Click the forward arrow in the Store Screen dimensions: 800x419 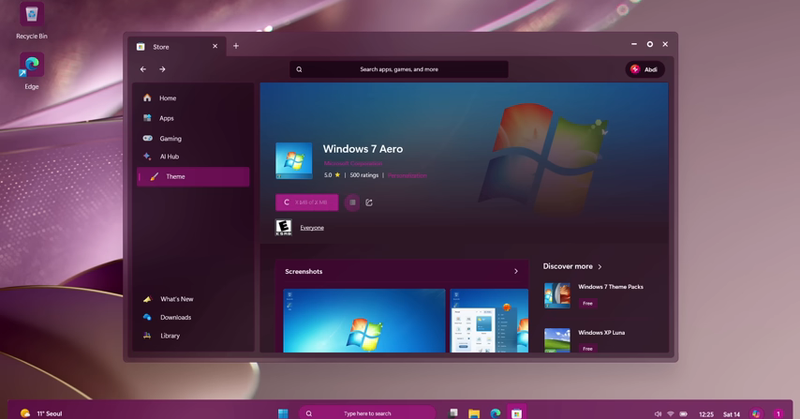pos(162,69)
